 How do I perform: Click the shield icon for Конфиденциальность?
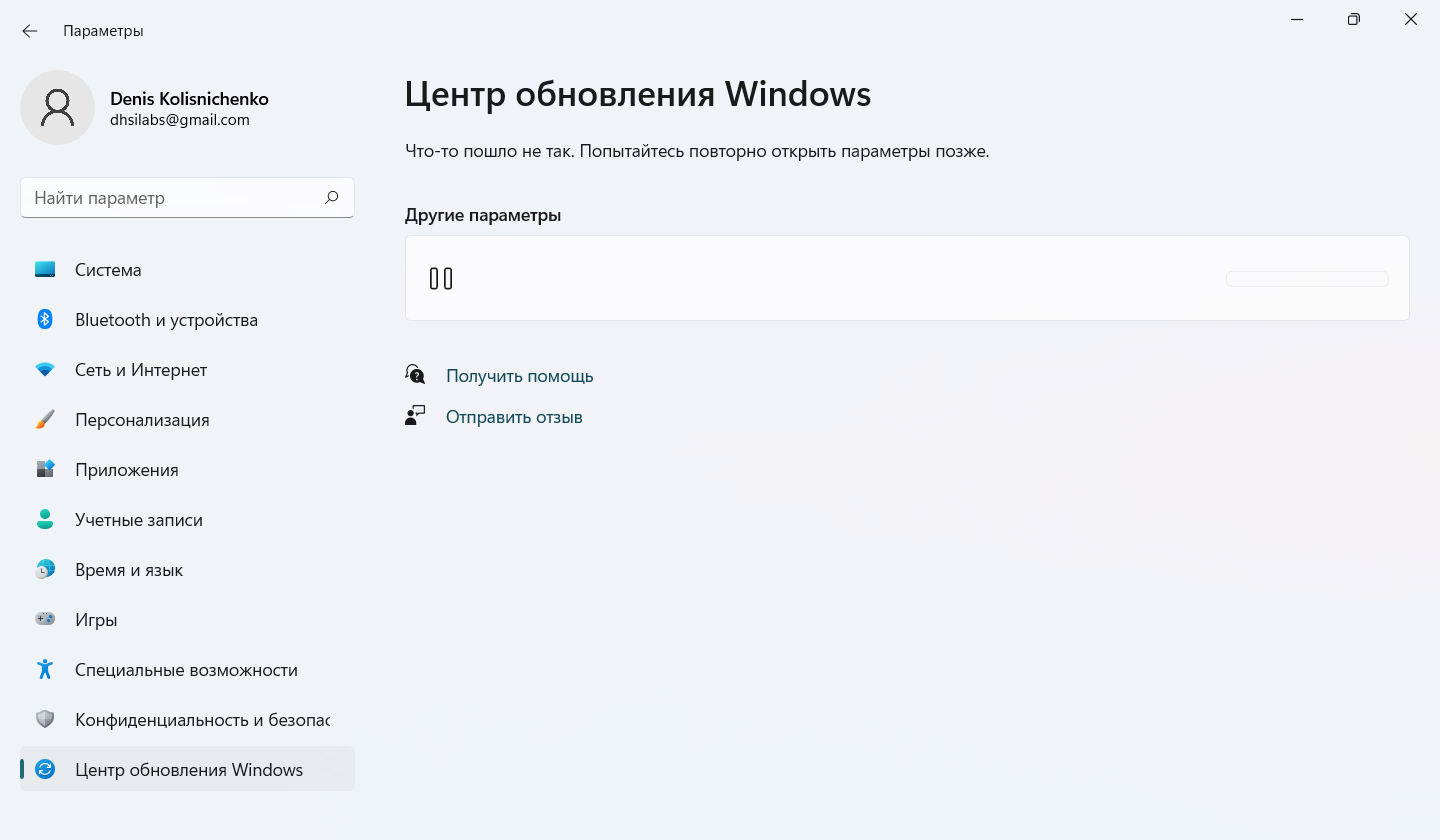coord(45,720)
